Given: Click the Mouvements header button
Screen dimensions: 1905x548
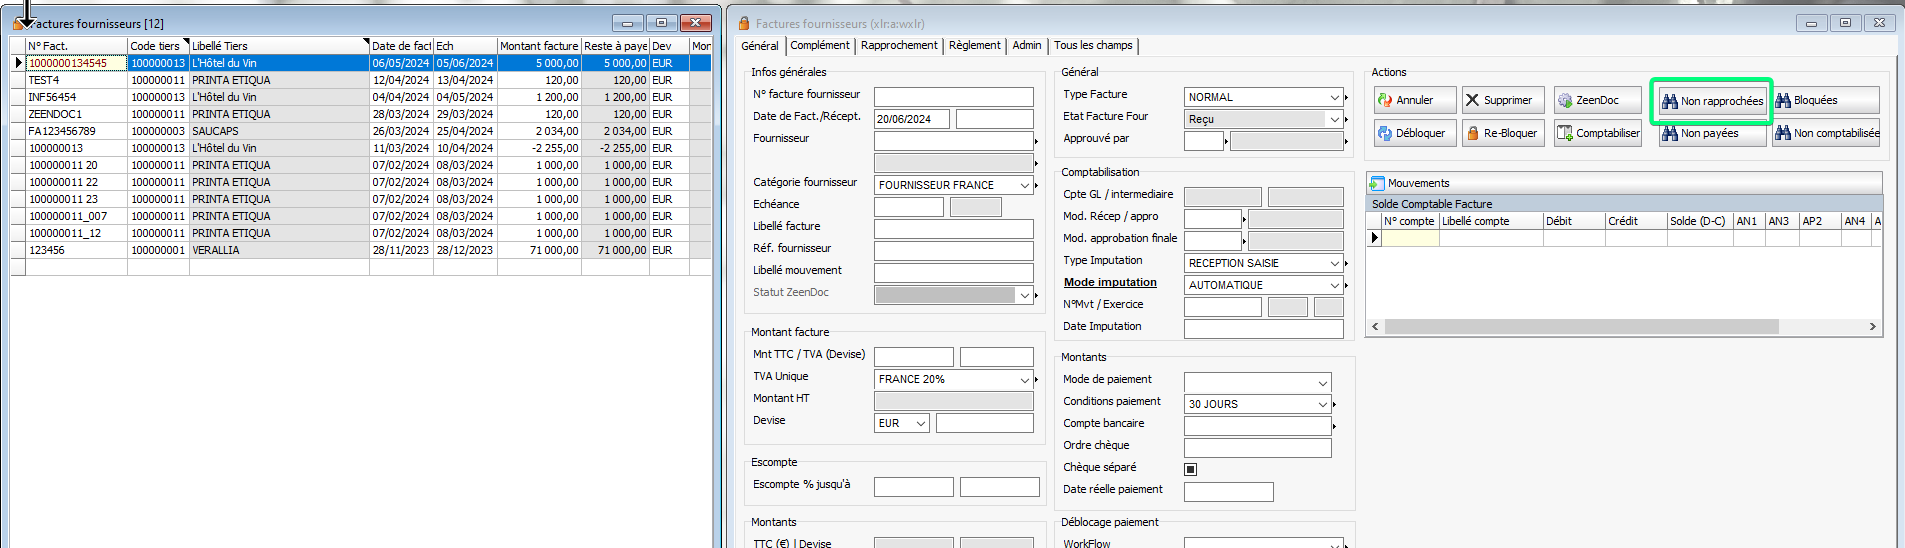Looking at the screenshot, I should point(1417,183).
